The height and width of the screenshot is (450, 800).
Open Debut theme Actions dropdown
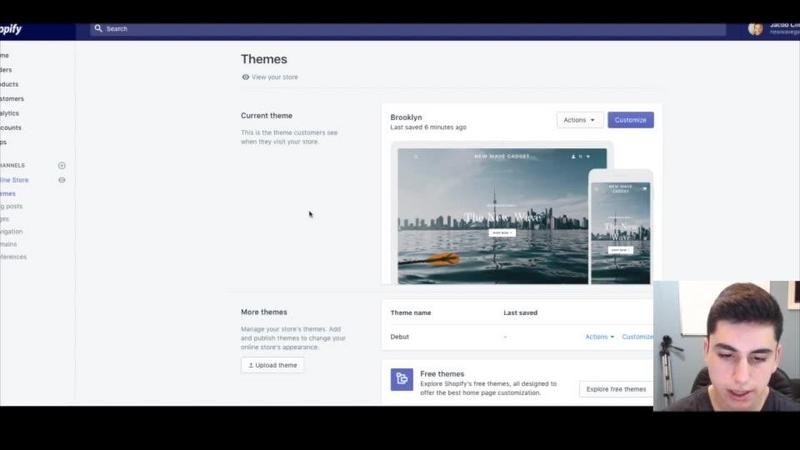[599, 337]
